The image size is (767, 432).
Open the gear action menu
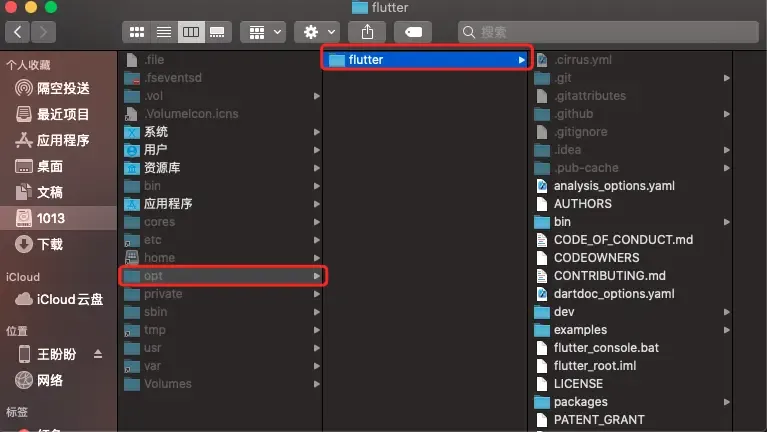tap(317, 32)
